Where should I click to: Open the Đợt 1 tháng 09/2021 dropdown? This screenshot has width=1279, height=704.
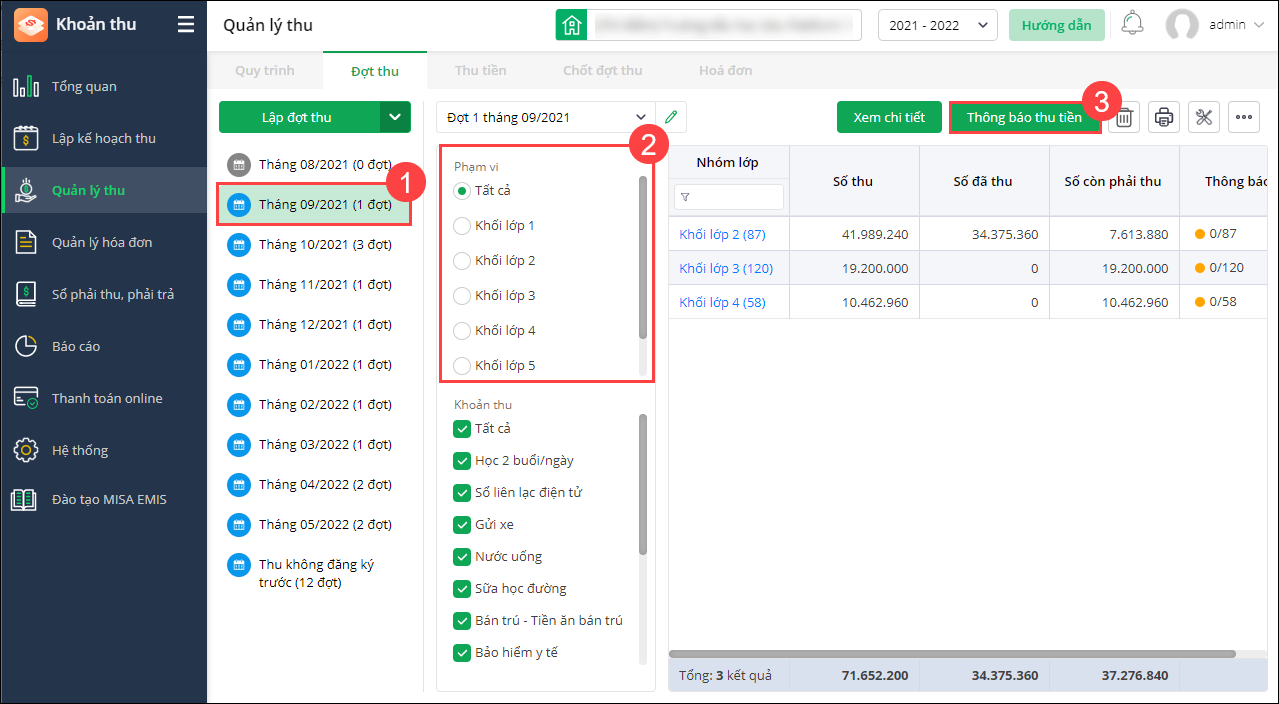(x=546, y=117)
